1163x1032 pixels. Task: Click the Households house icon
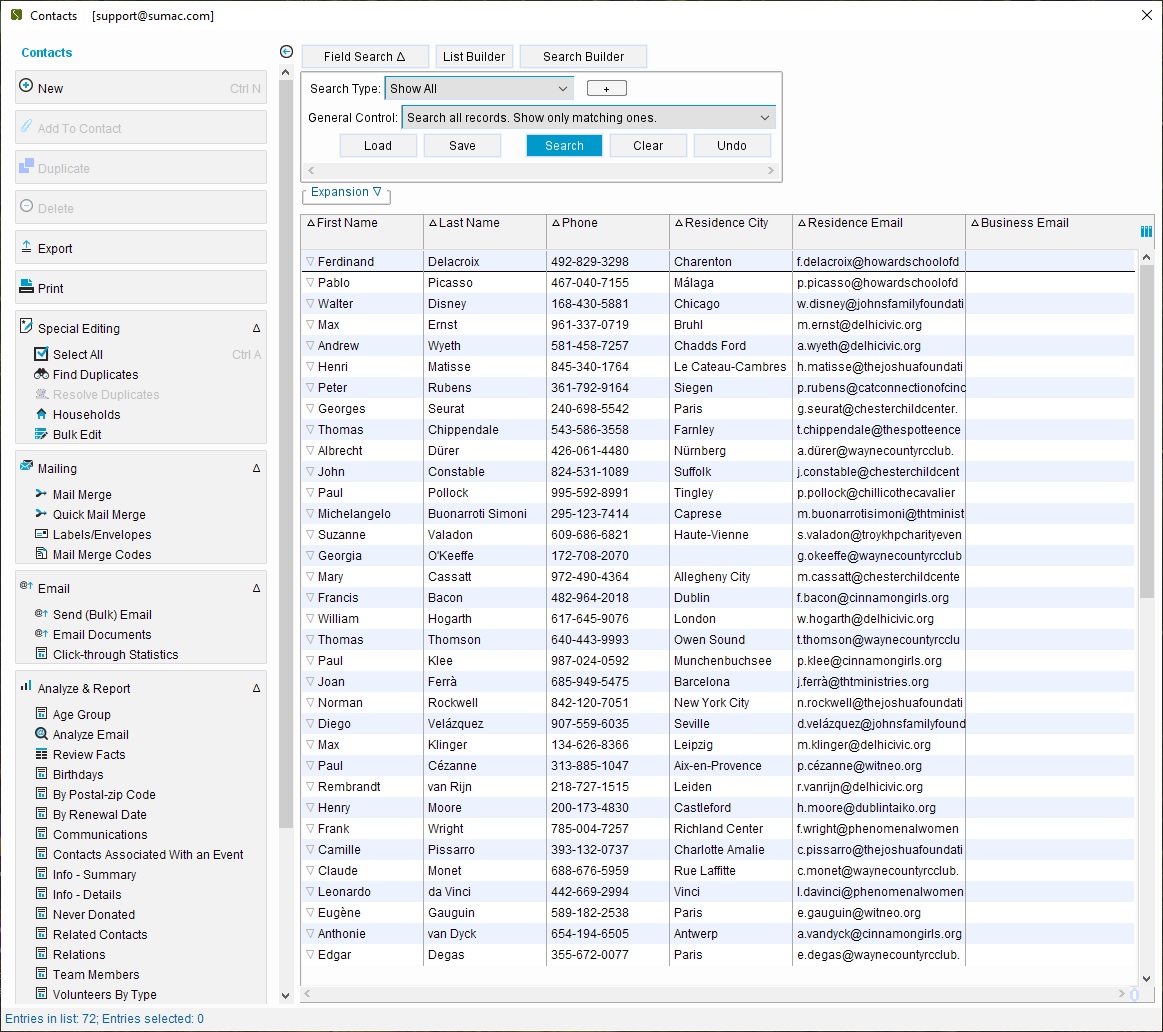coord(42,414)
